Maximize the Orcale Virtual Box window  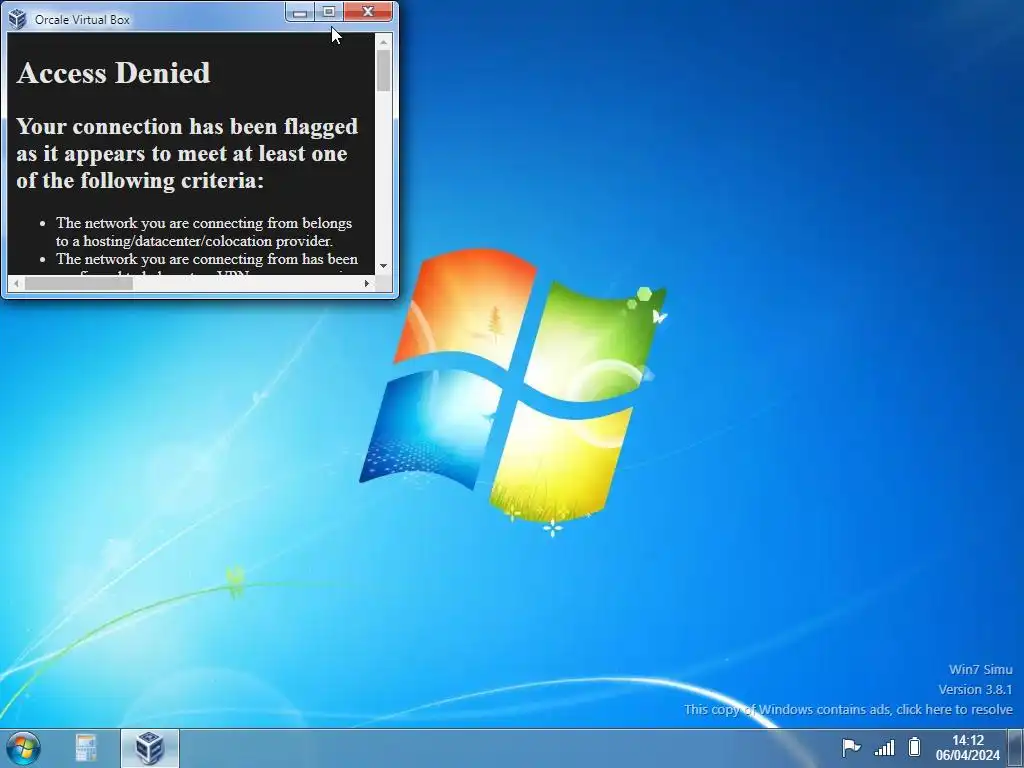click(329, 12)
